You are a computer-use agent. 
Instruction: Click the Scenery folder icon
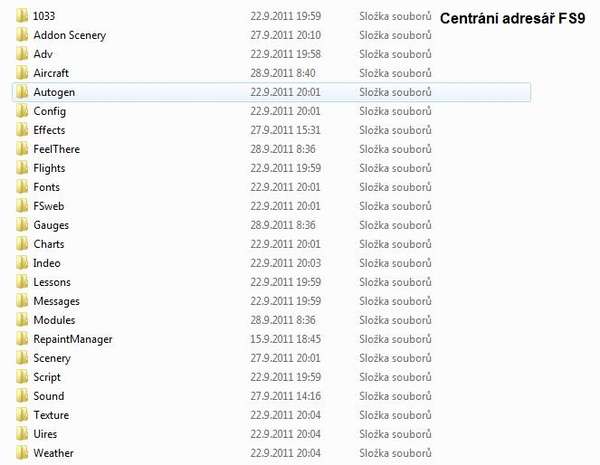[x=22, y=358]
